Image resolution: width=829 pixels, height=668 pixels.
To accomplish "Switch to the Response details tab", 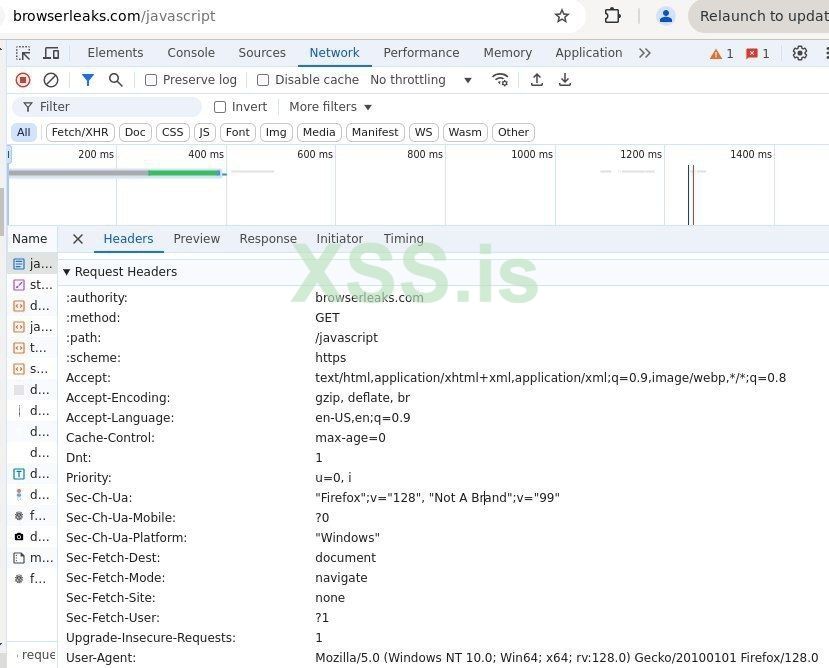I will pyautogui.click(x=268, y=239).
